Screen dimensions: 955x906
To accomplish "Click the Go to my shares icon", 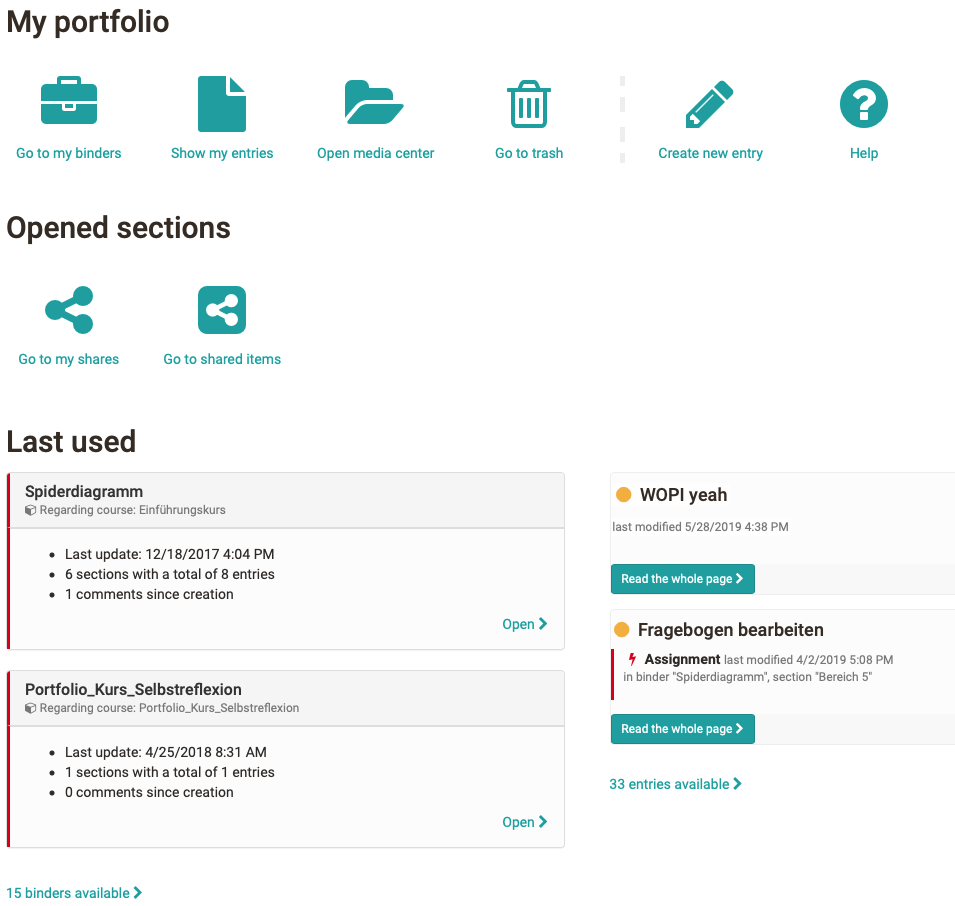I will [x=68, y=310].
